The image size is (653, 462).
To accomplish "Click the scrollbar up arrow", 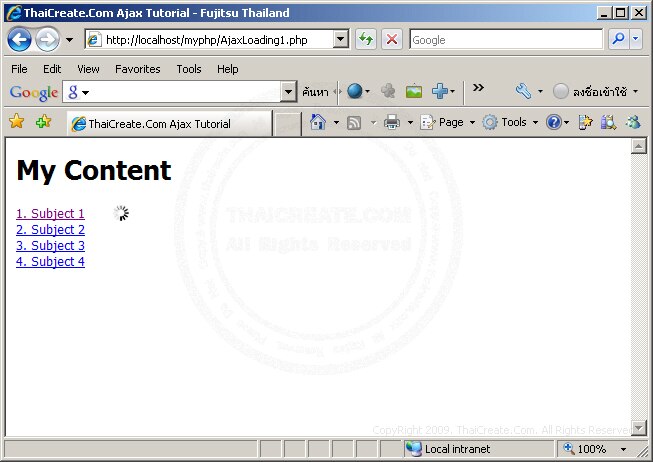I will point(638,146).
